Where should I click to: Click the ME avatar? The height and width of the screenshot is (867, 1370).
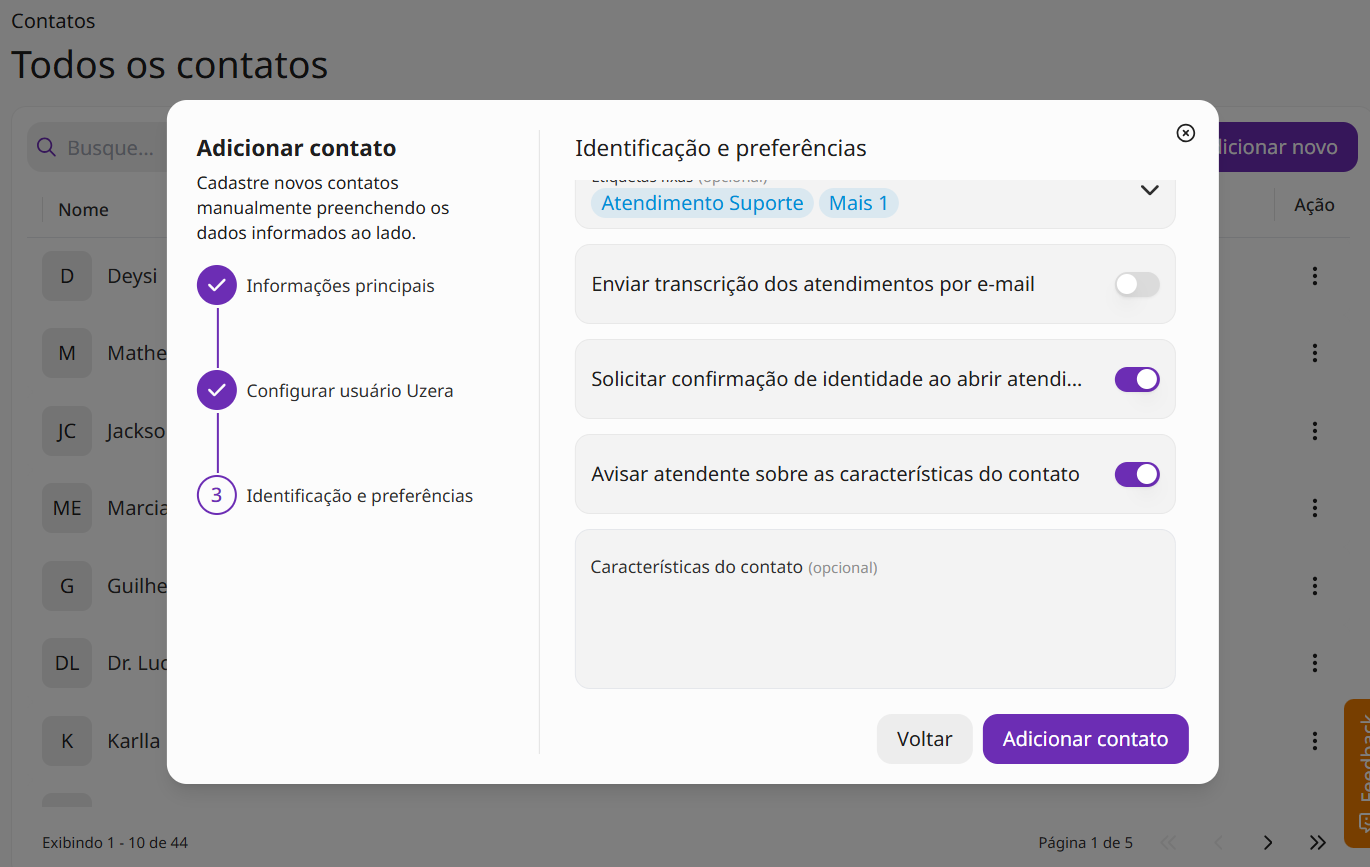[67, 508]
